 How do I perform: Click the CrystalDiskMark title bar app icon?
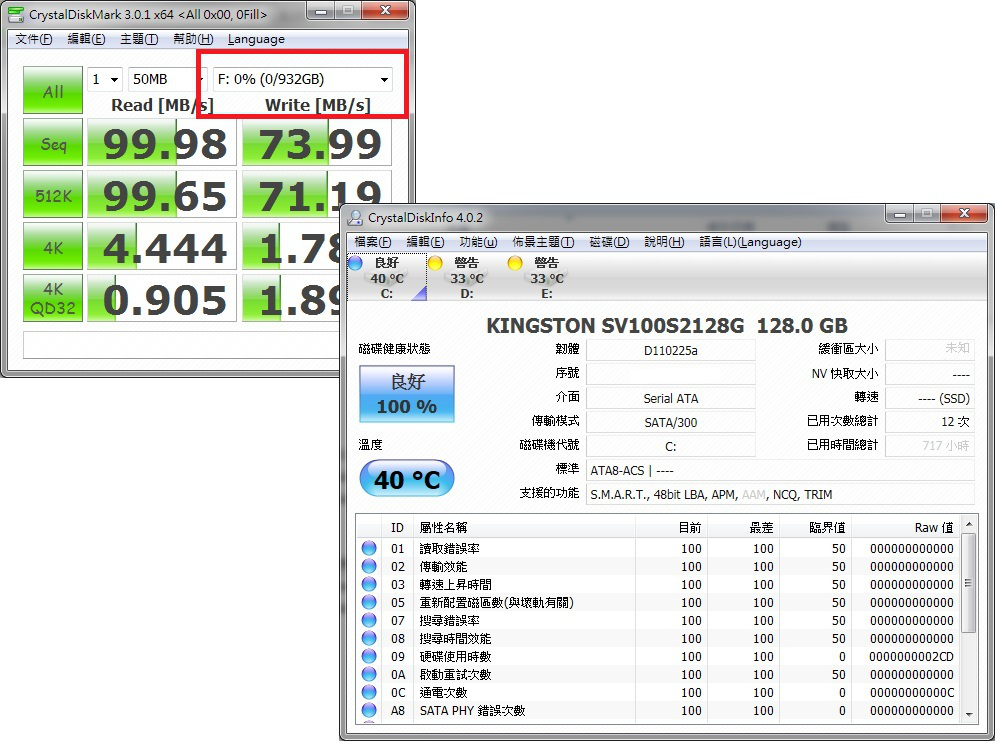pyautogui.click(x=16, y=14)
